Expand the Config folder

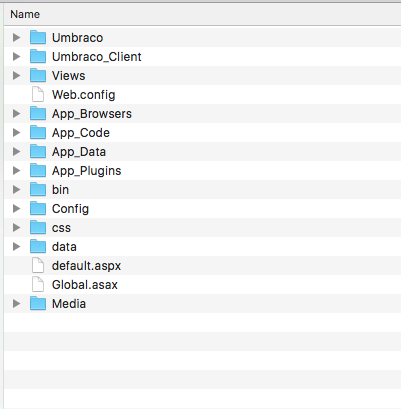tap(16, 209)
